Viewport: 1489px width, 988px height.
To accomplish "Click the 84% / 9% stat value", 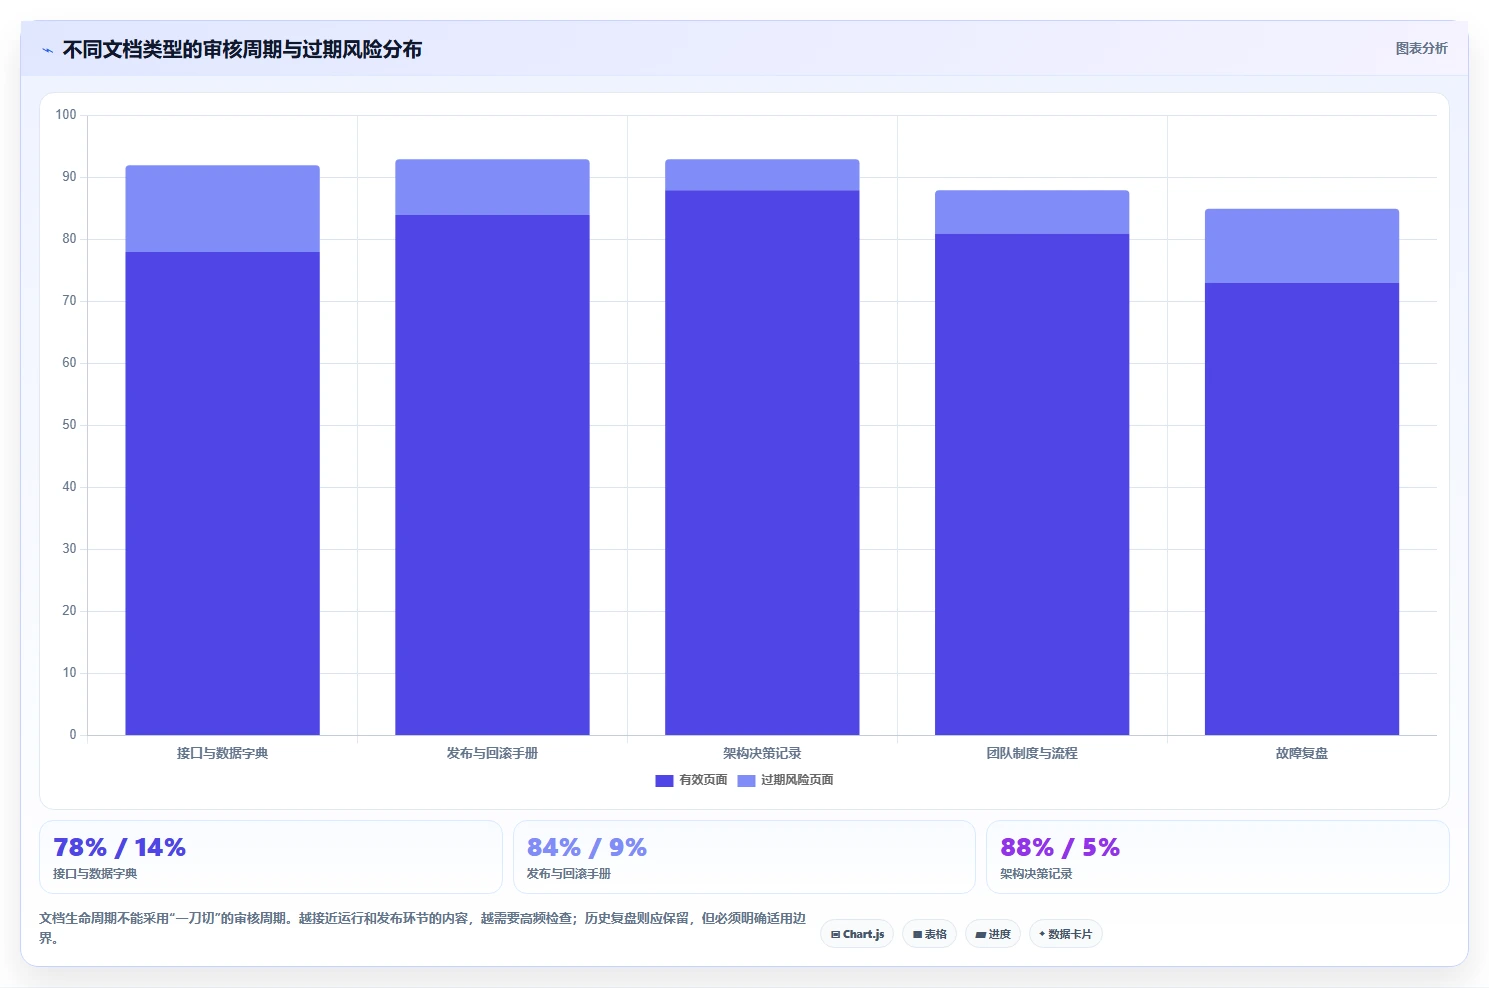I will [x=587, y=848].
